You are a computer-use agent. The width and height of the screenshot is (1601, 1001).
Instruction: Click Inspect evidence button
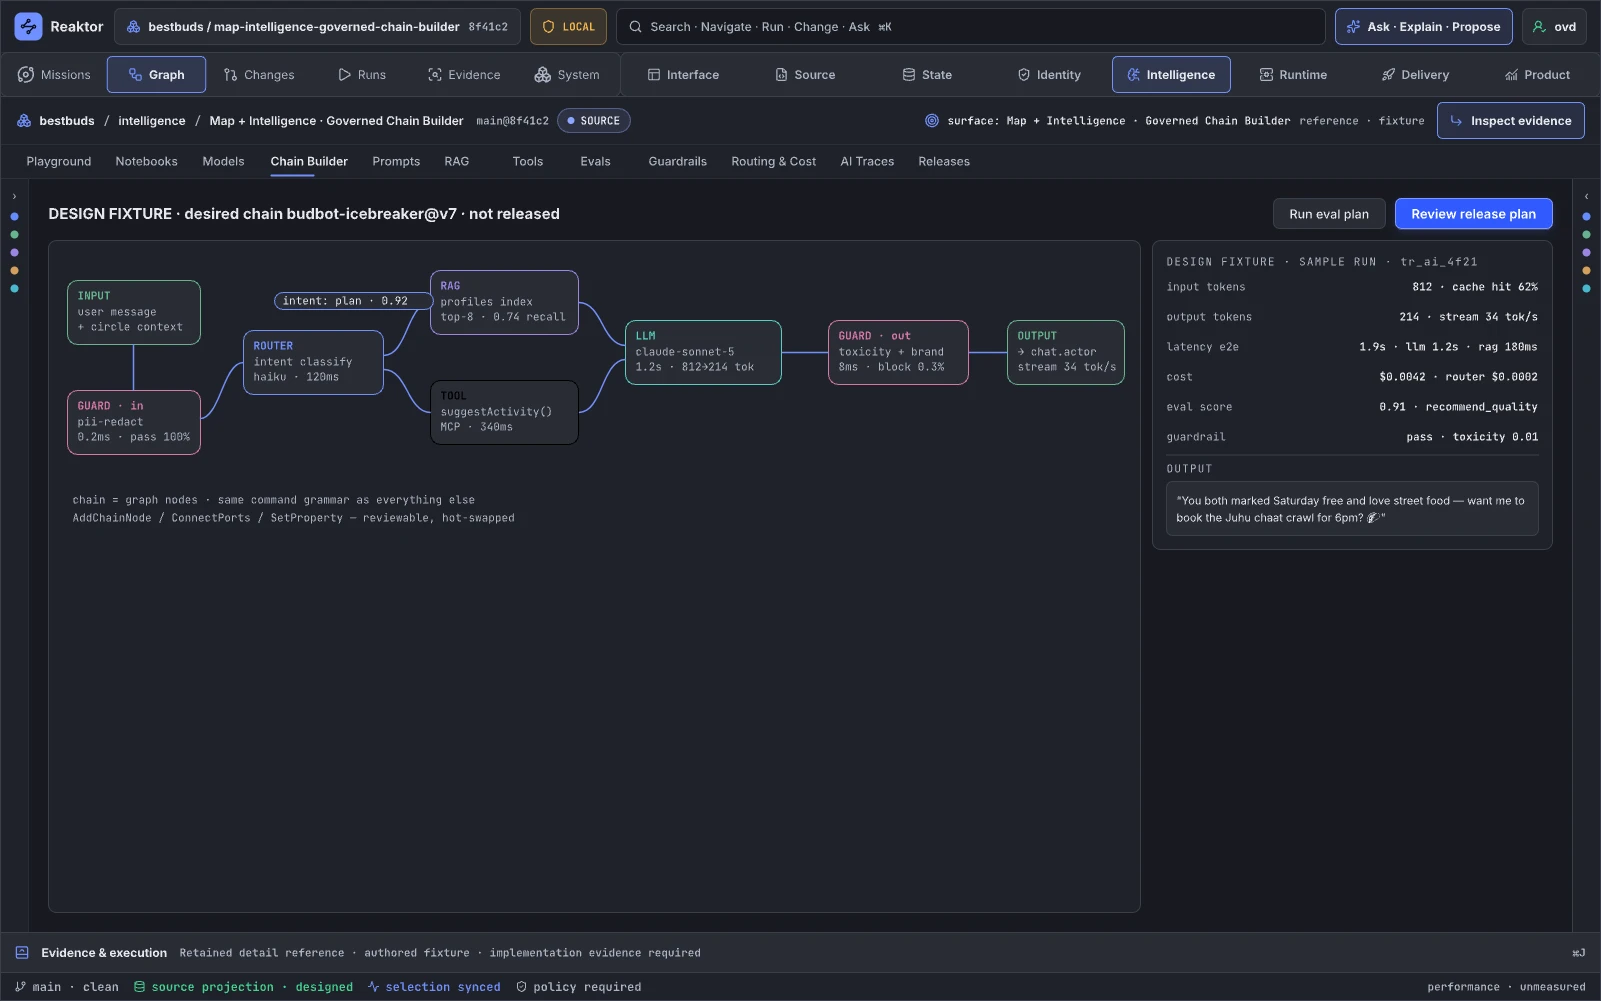click(1510, 121)
